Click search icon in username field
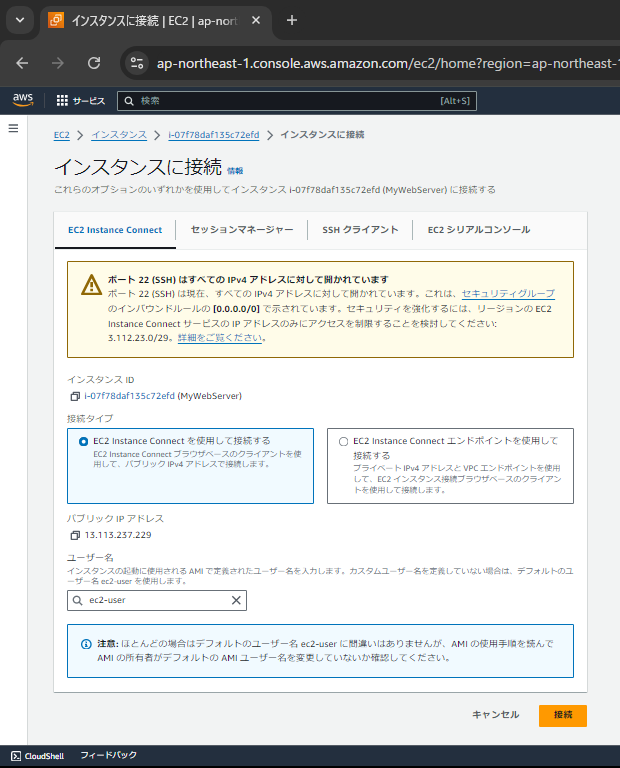Image resolution: width=620 pixels, height=768 pixels. [x=77, y=600]
